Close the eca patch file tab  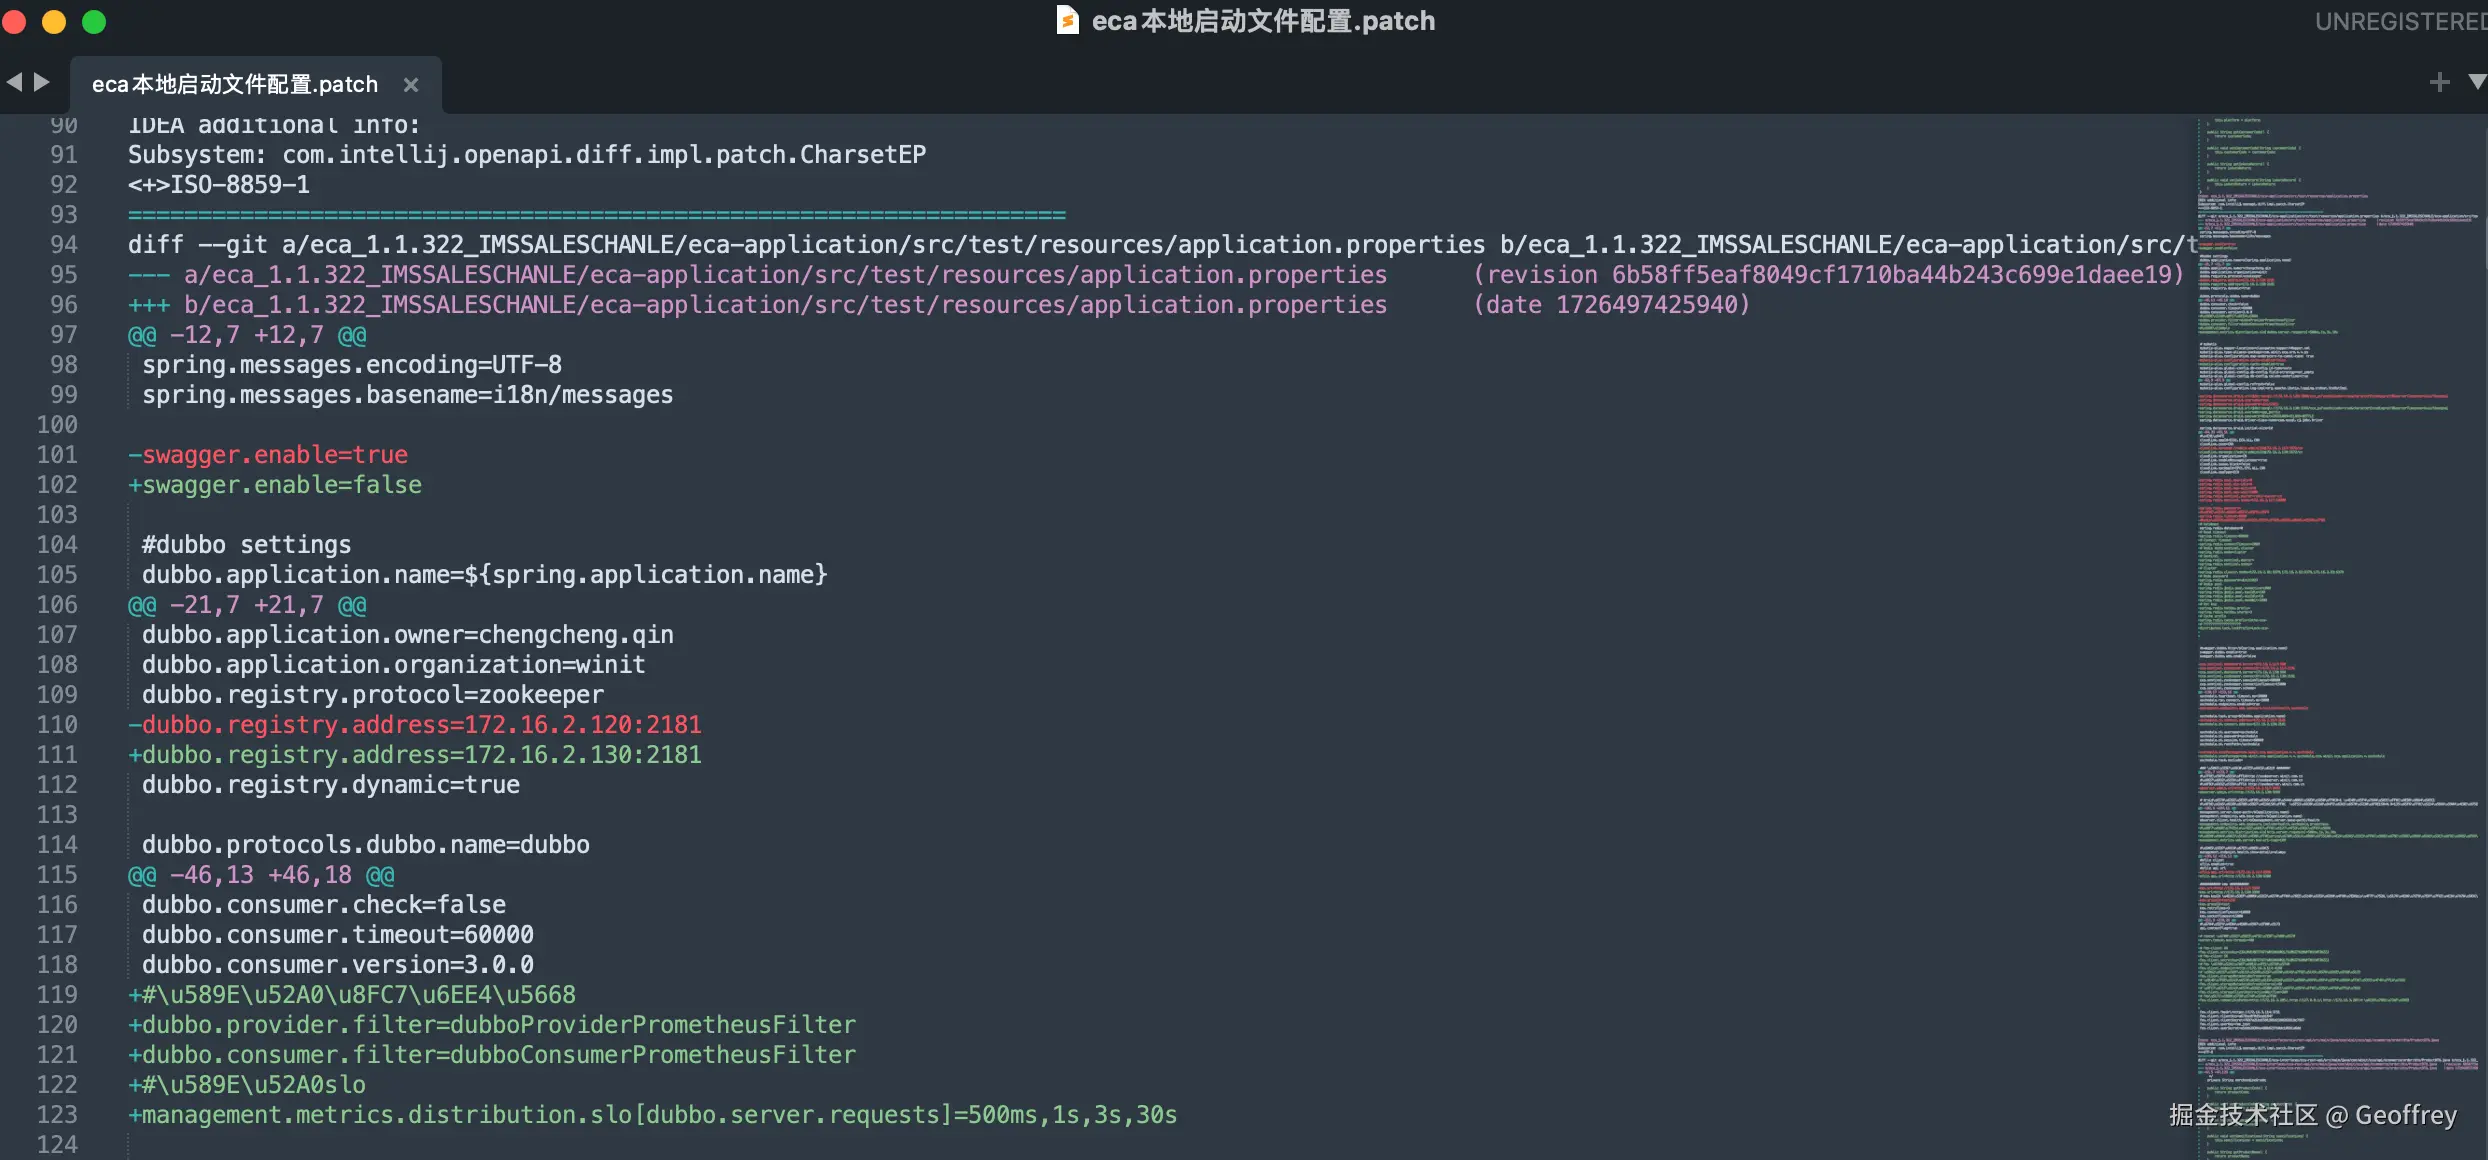(410, 85)
